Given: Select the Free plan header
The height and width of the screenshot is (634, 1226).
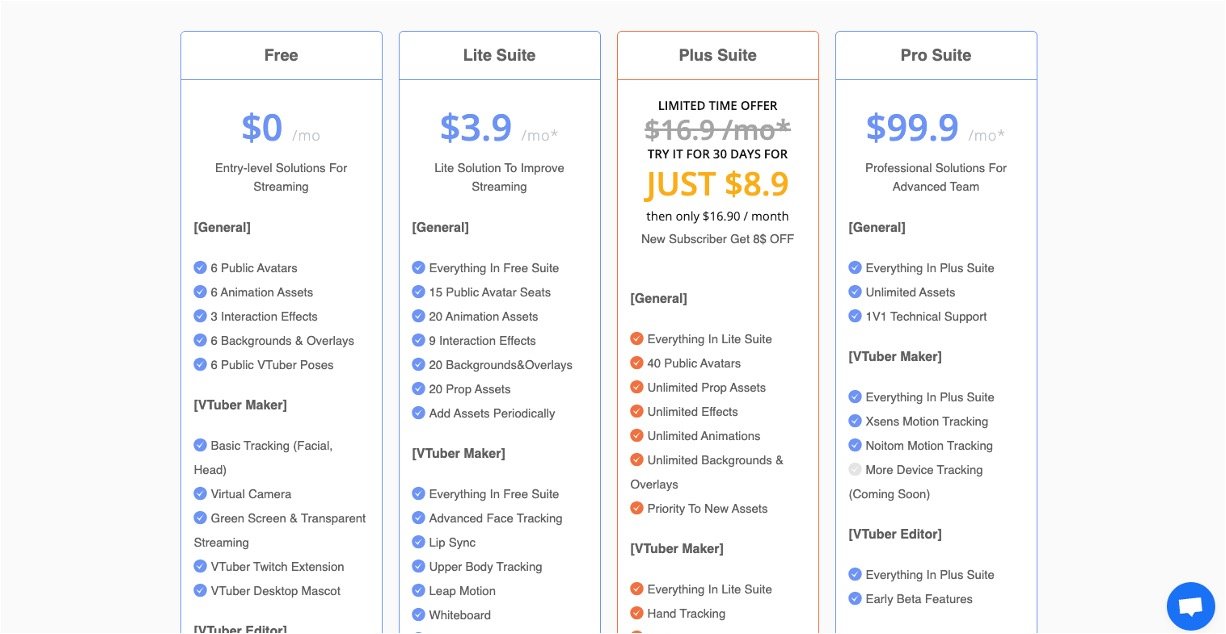Looking at the screenshot, I should [281, 56].
